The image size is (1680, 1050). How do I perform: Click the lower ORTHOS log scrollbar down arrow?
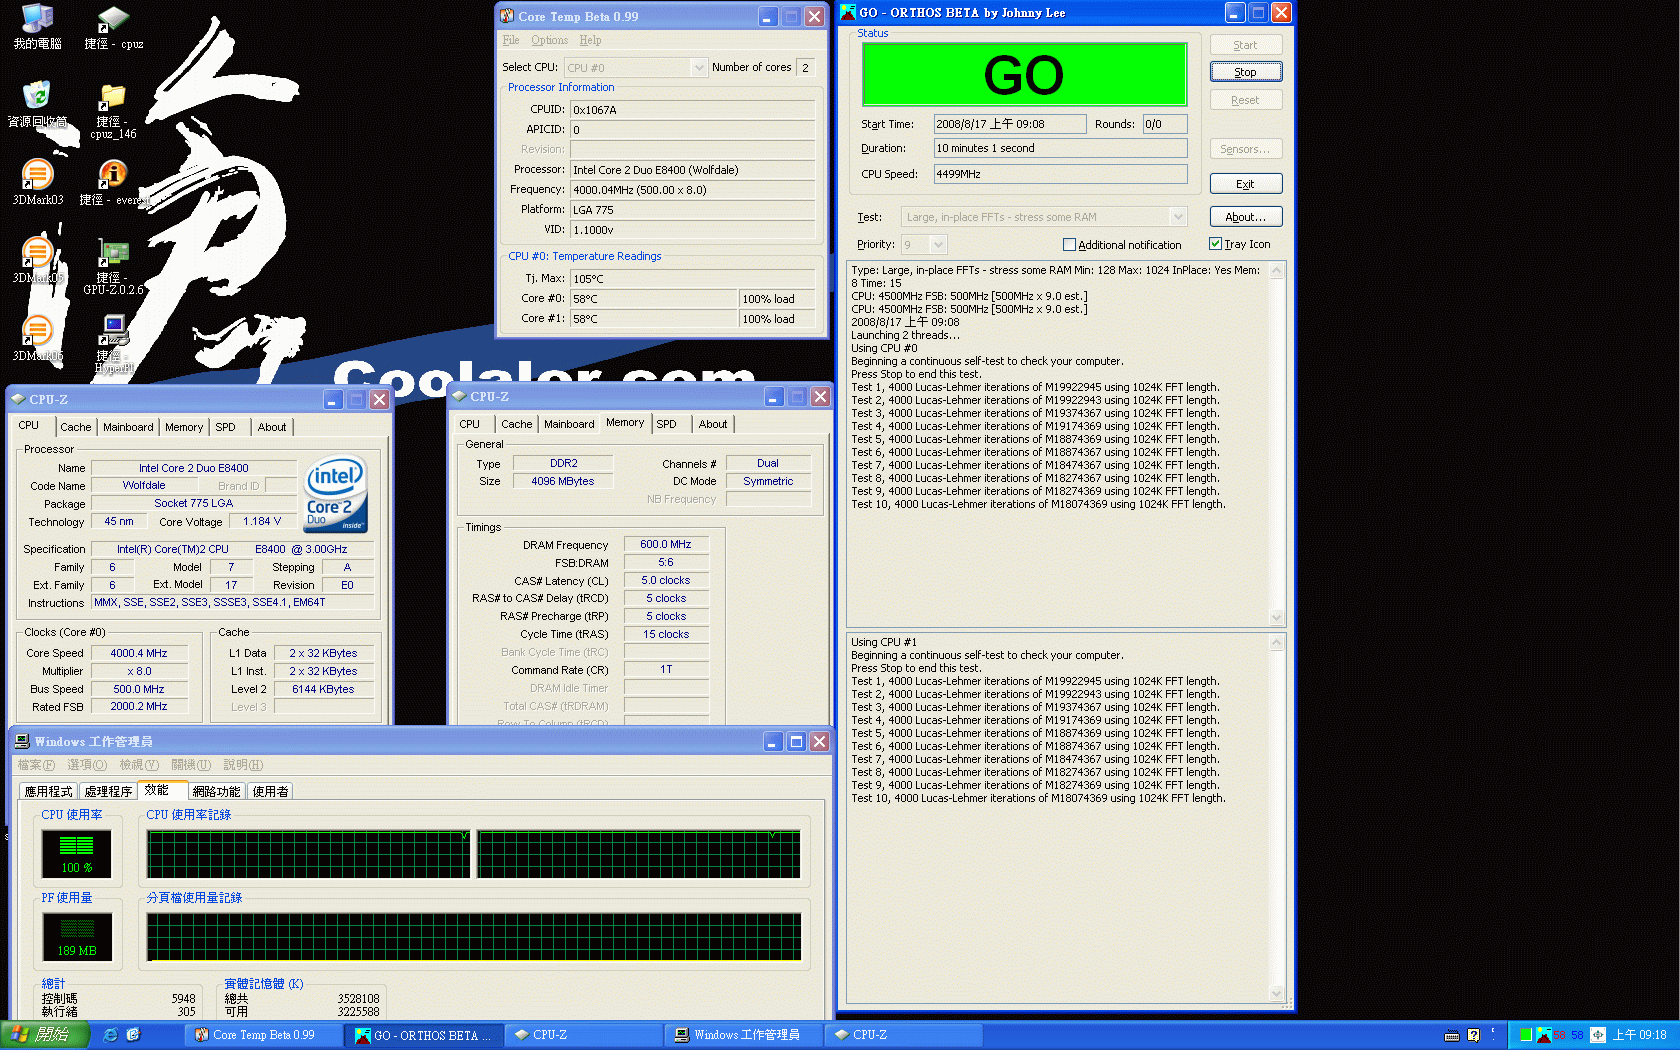(x=1276, y=993)
